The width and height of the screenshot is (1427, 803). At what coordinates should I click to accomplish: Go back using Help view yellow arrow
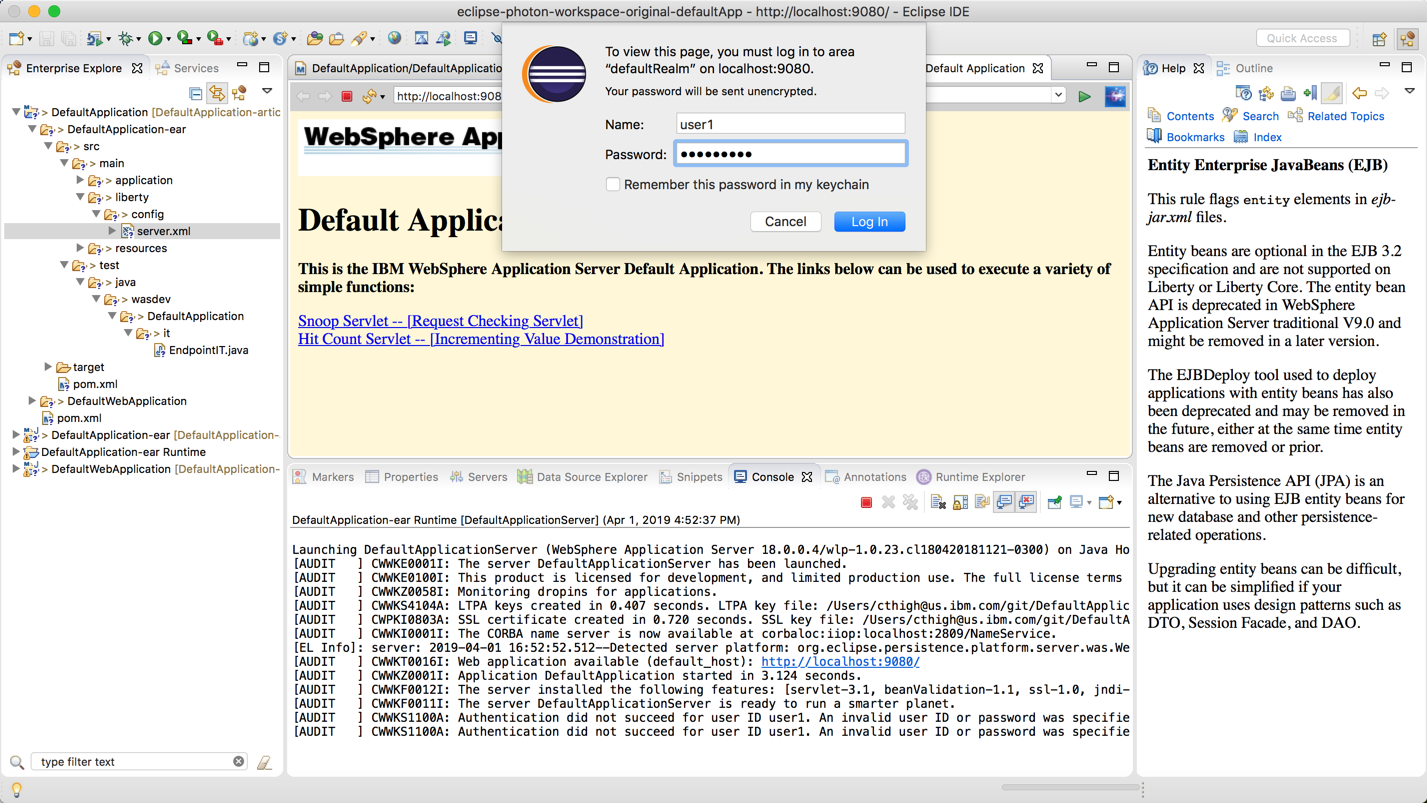tap(1359, 93)
